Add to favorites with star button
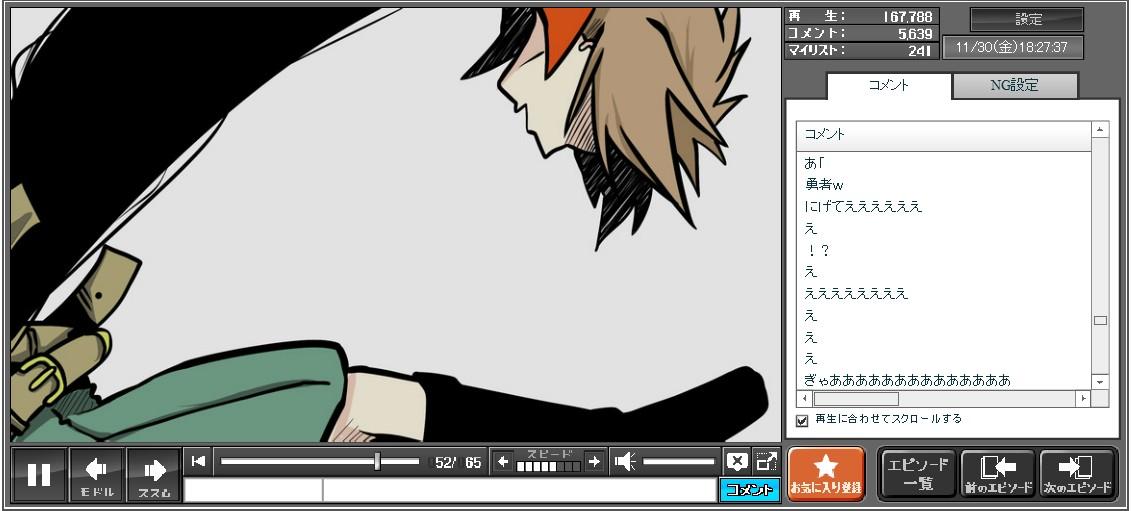 pos(825,473)
